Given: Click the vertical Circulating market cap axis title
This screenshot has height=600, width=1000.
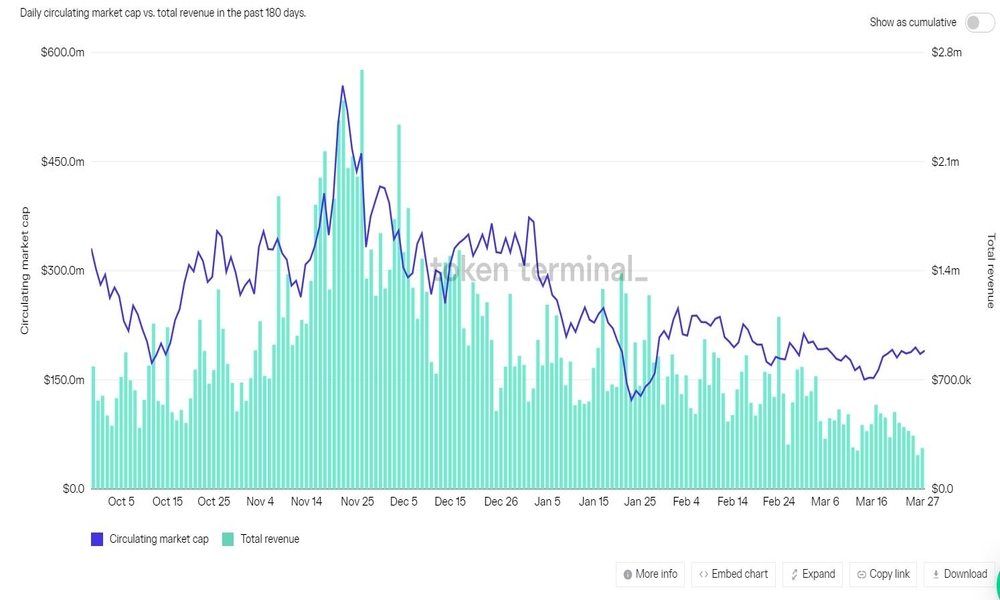Looking at the screenshot, I should point(25,270).
